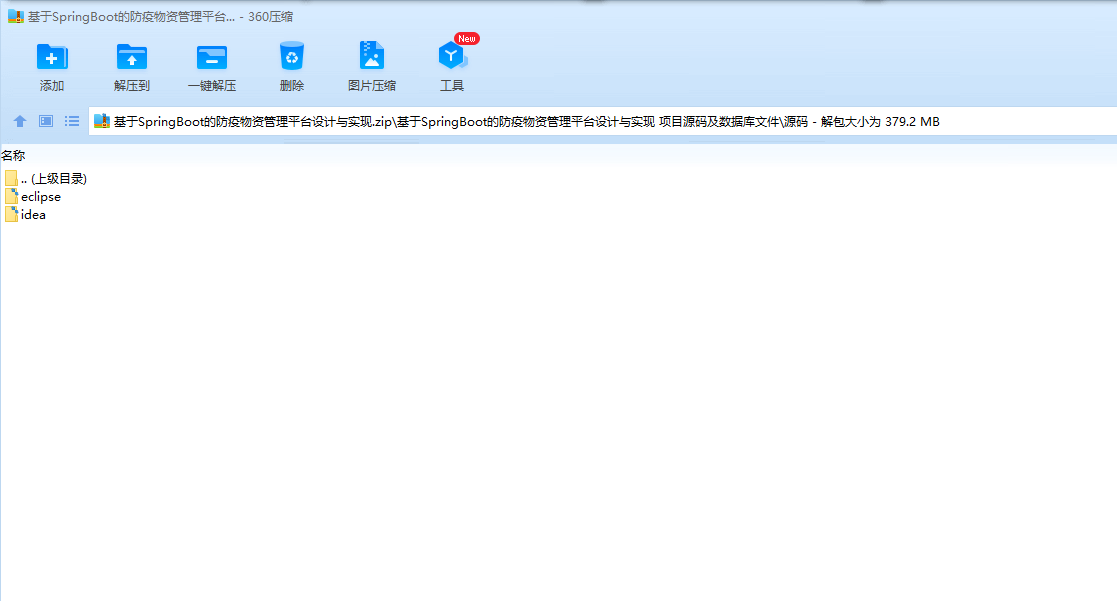Switch to list view mode
This screenshot has height=601, width=1117.
coord(72,121)
